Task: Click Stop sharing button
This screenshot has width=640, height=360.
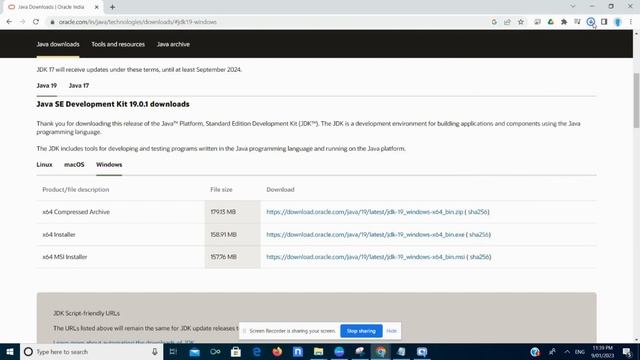Action: point(361,331)
